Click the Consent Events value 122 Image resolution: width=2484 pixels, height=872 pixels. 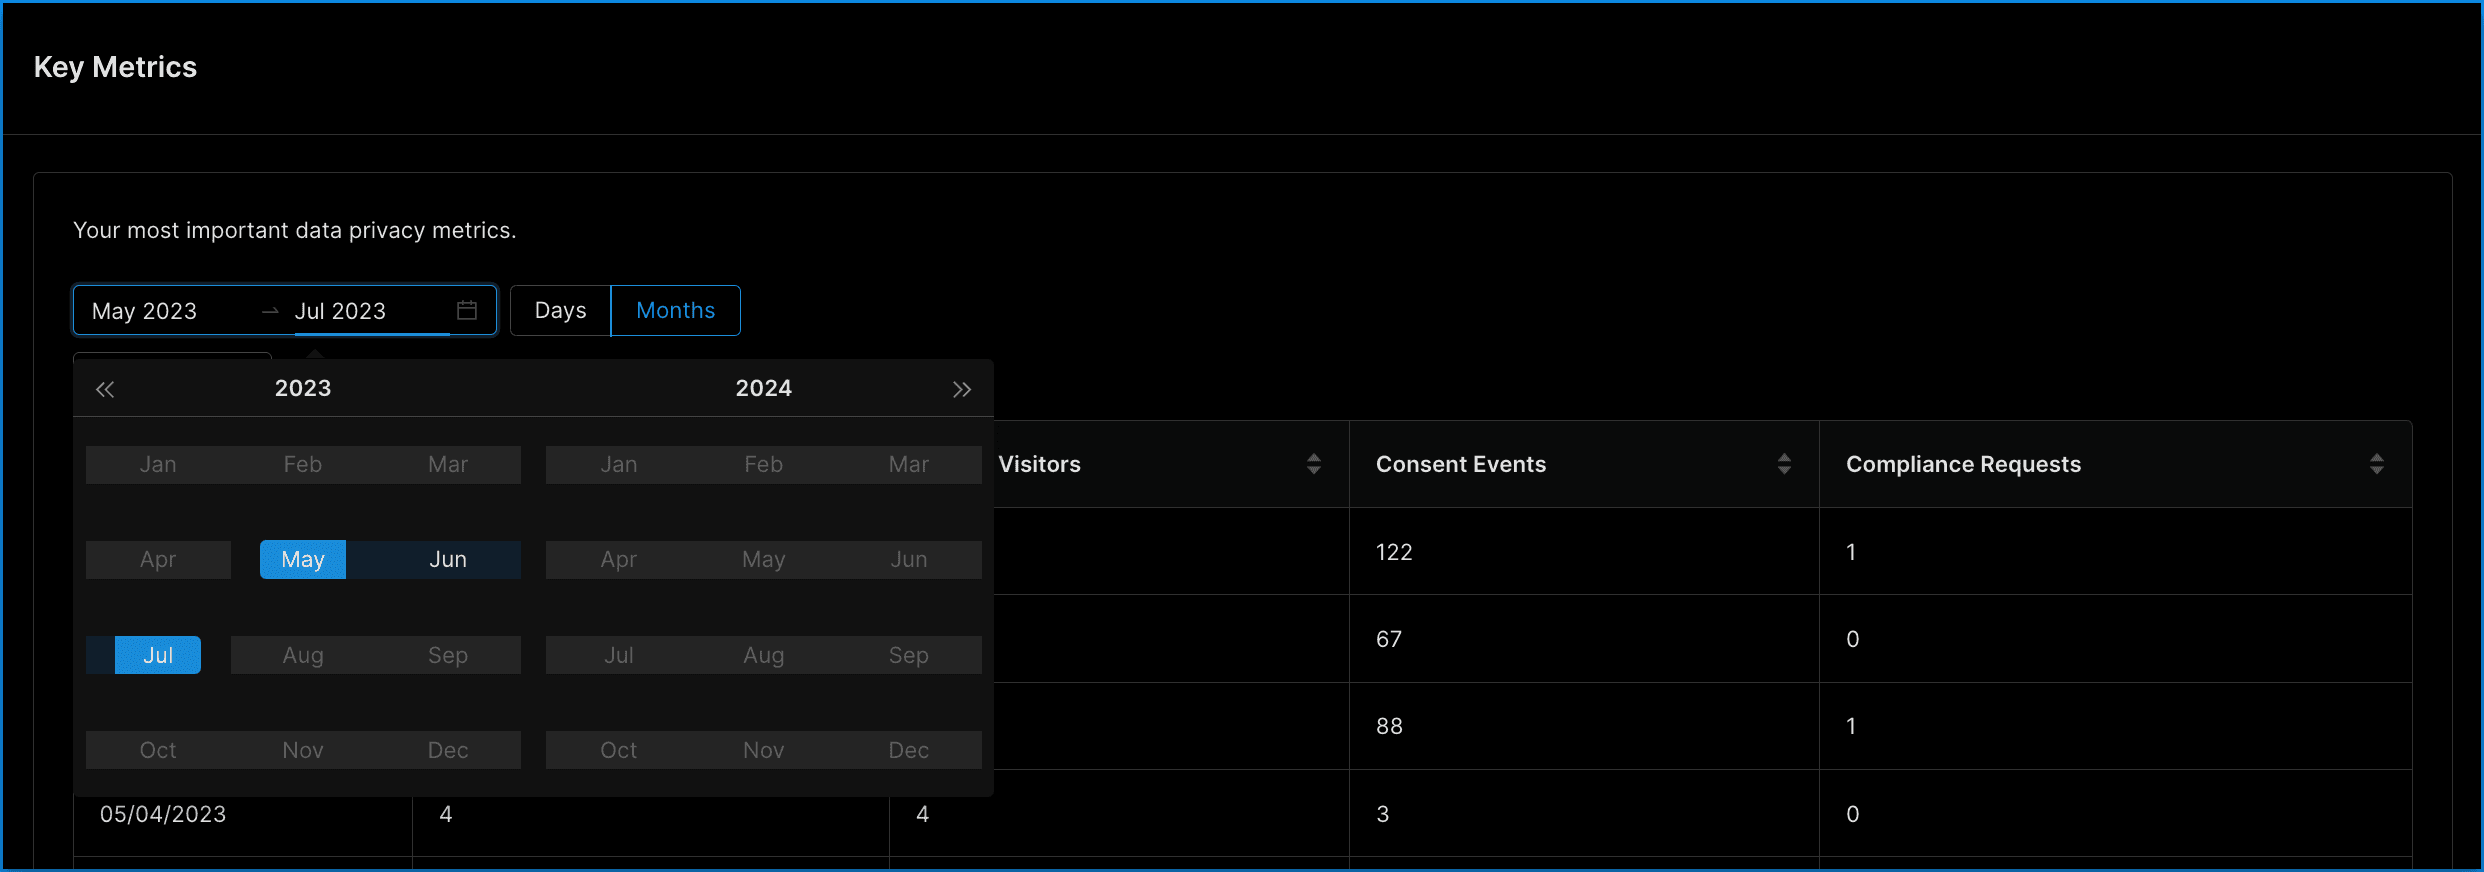[x=1394, y=552]
